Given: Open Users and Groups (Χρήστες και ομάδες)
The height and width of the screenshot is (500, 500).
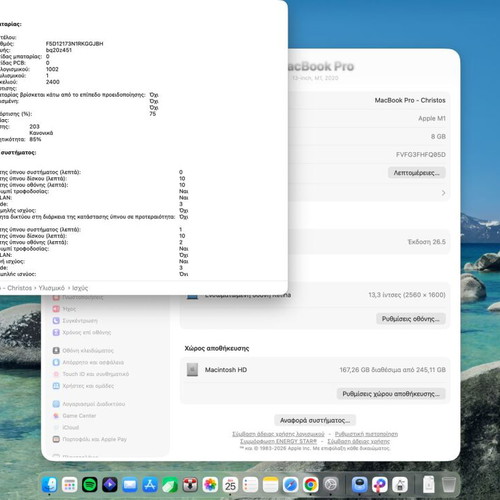Looking at the screenshot, I should click(83, 386).
